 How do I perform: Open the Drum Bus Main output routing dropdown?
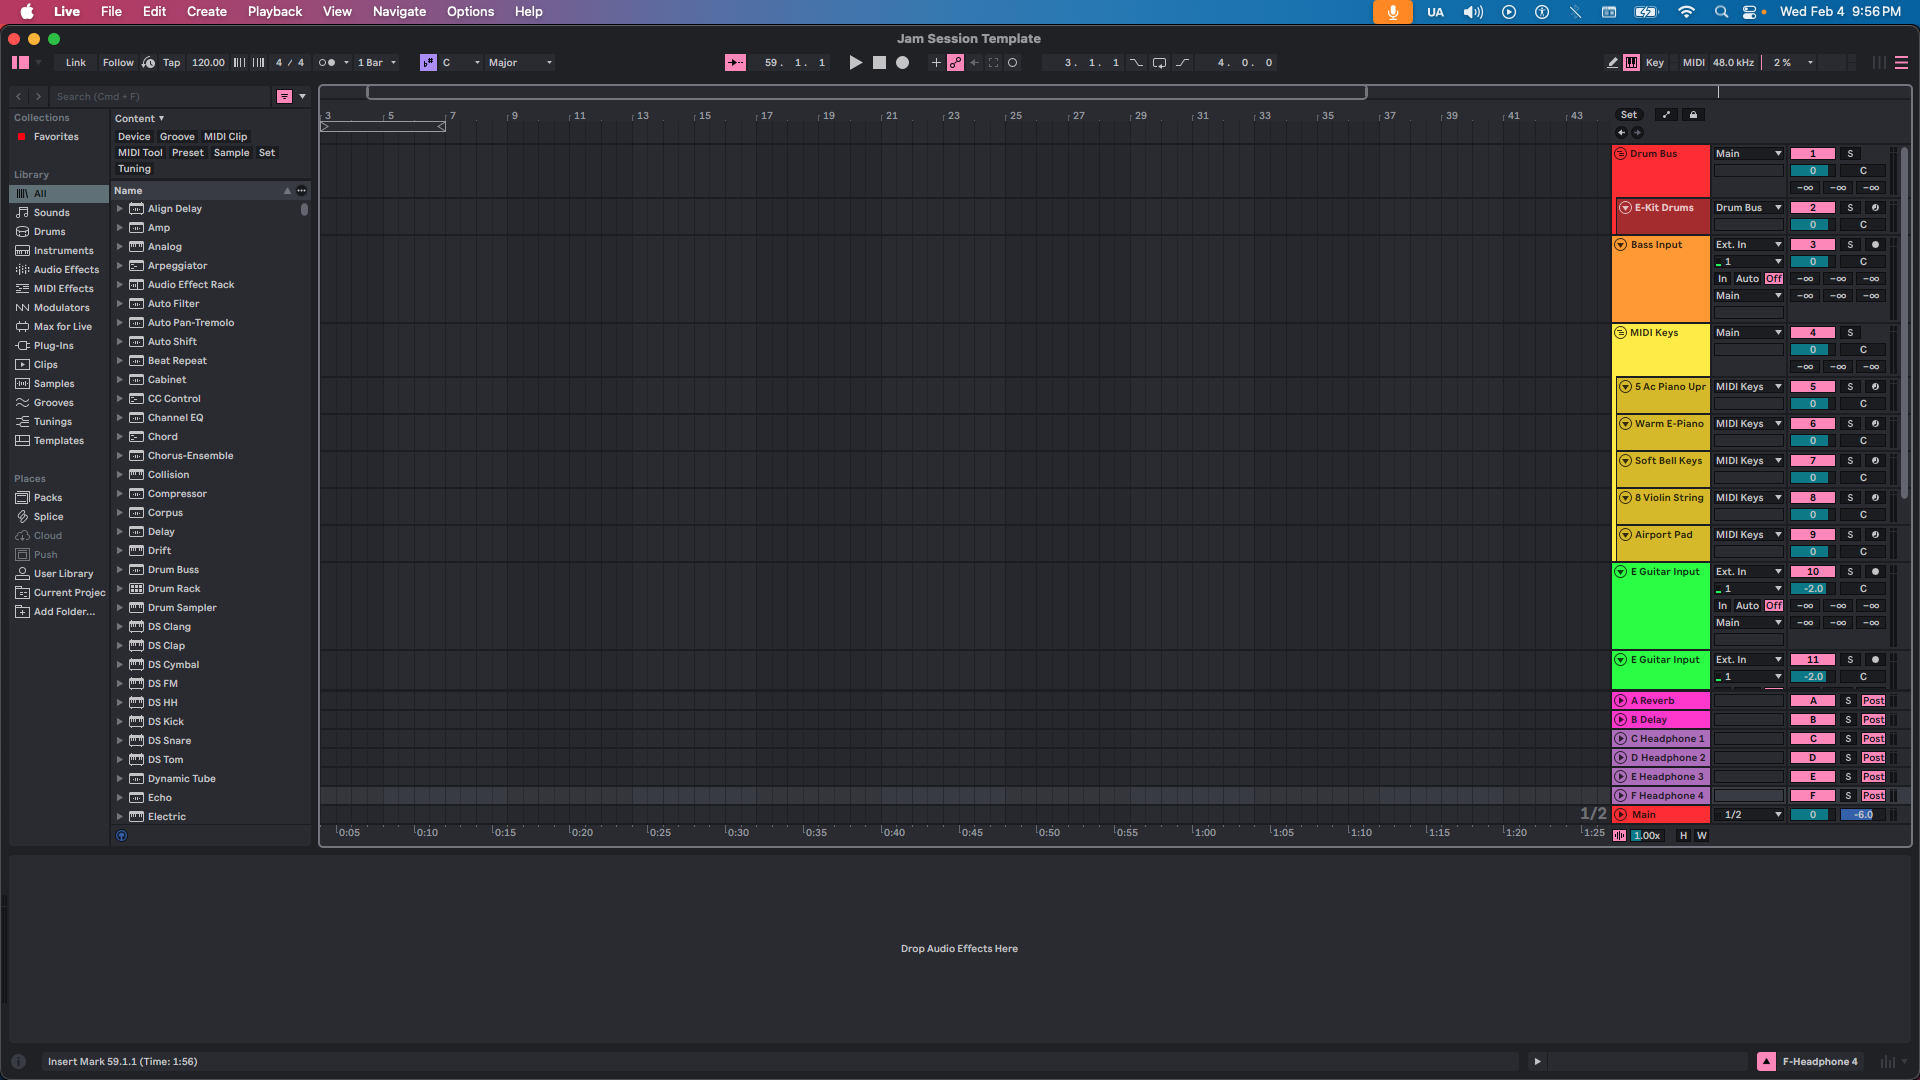pos(1748,153)
